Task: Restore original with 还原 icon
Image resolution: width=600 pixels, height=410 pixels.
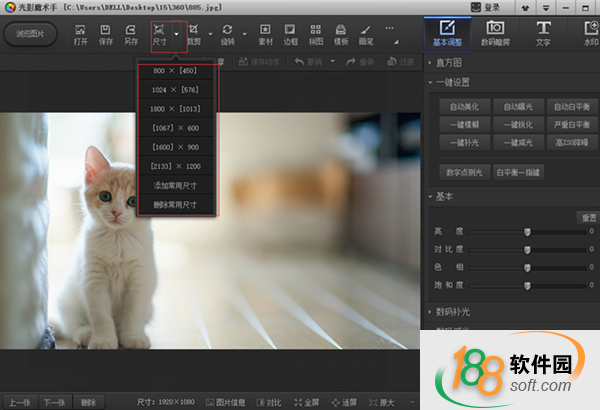Action: pyautogui.click(x=401, y=62)
